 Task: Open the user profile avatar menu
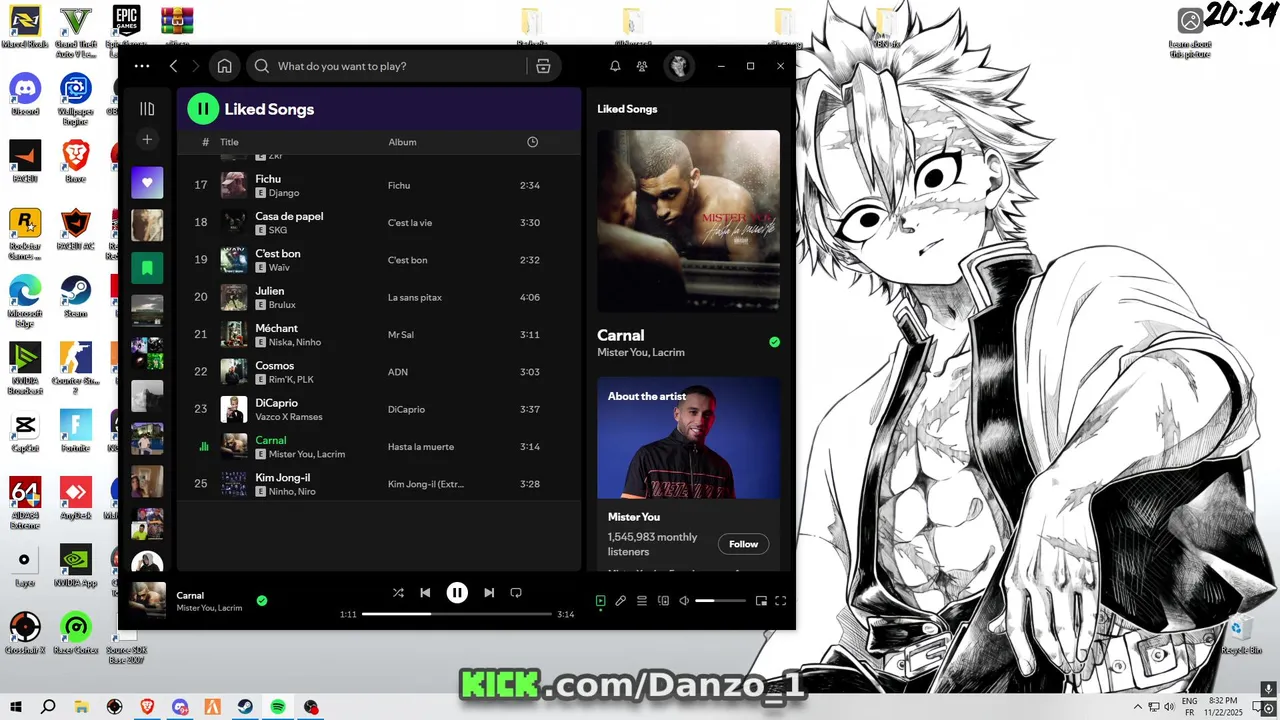(678, 66)
